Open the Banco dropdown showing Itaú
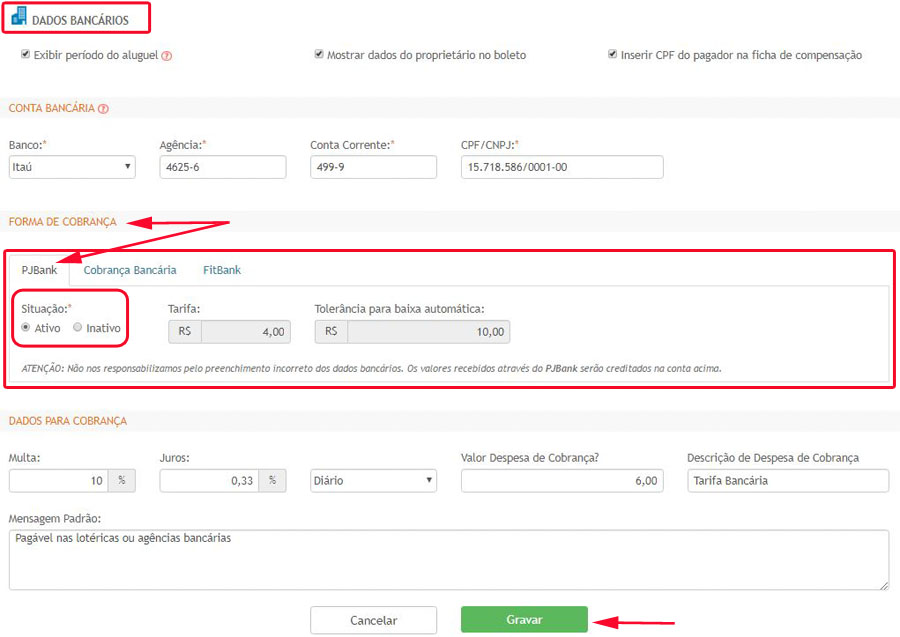 tap(72, 167)
